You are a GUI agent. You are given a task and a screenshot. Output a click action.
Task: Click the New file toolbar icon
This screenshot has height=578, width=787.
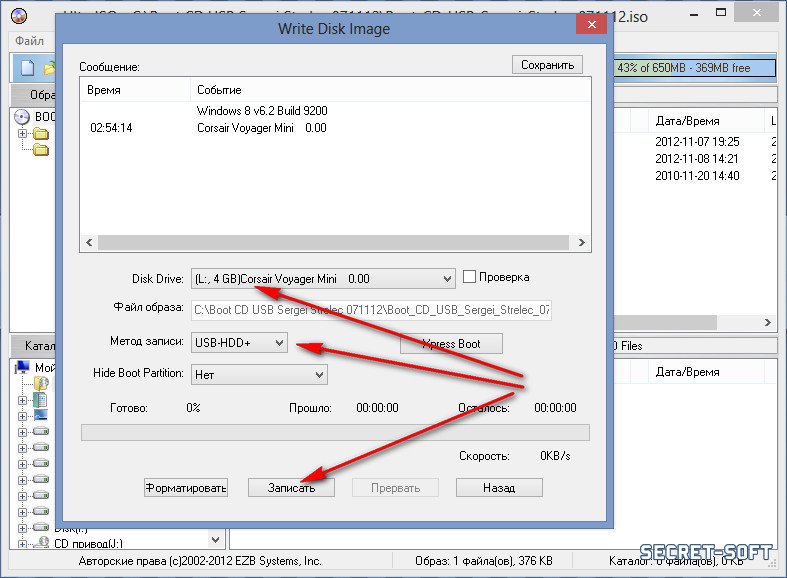tap(27, 68)
